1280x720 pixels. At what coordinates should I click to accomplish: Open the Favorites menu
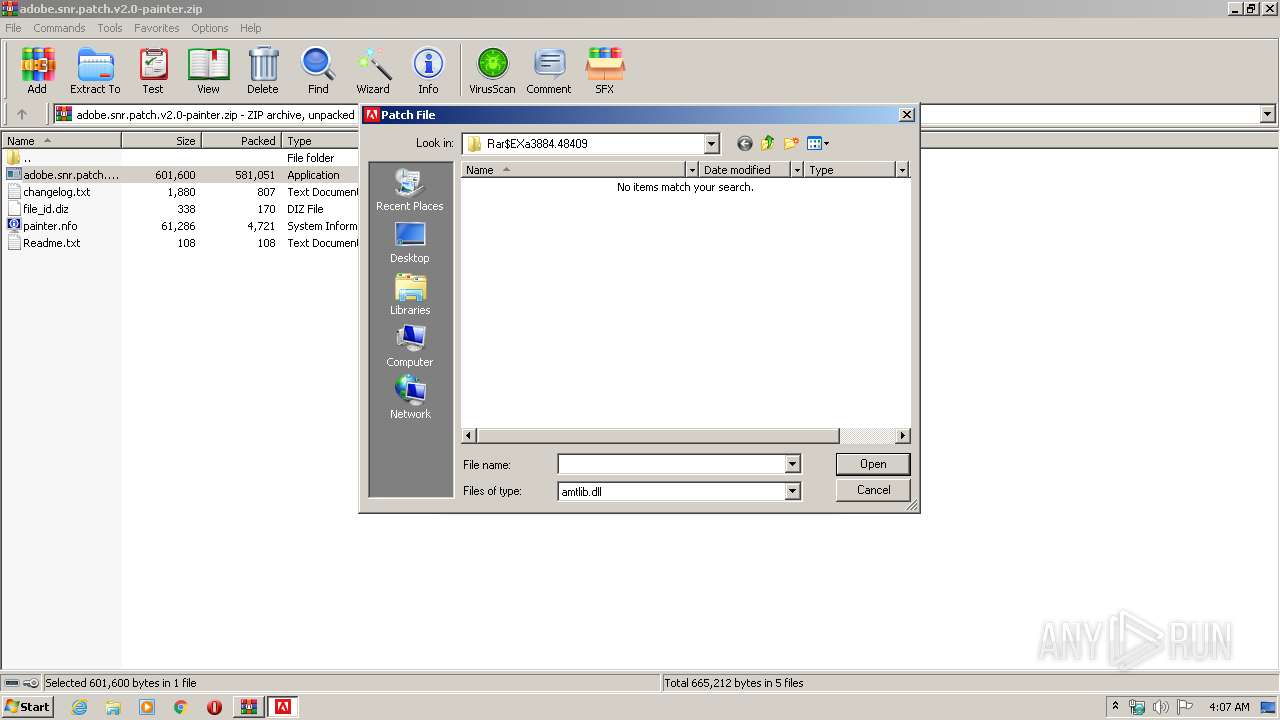click(x=157, y=28)
